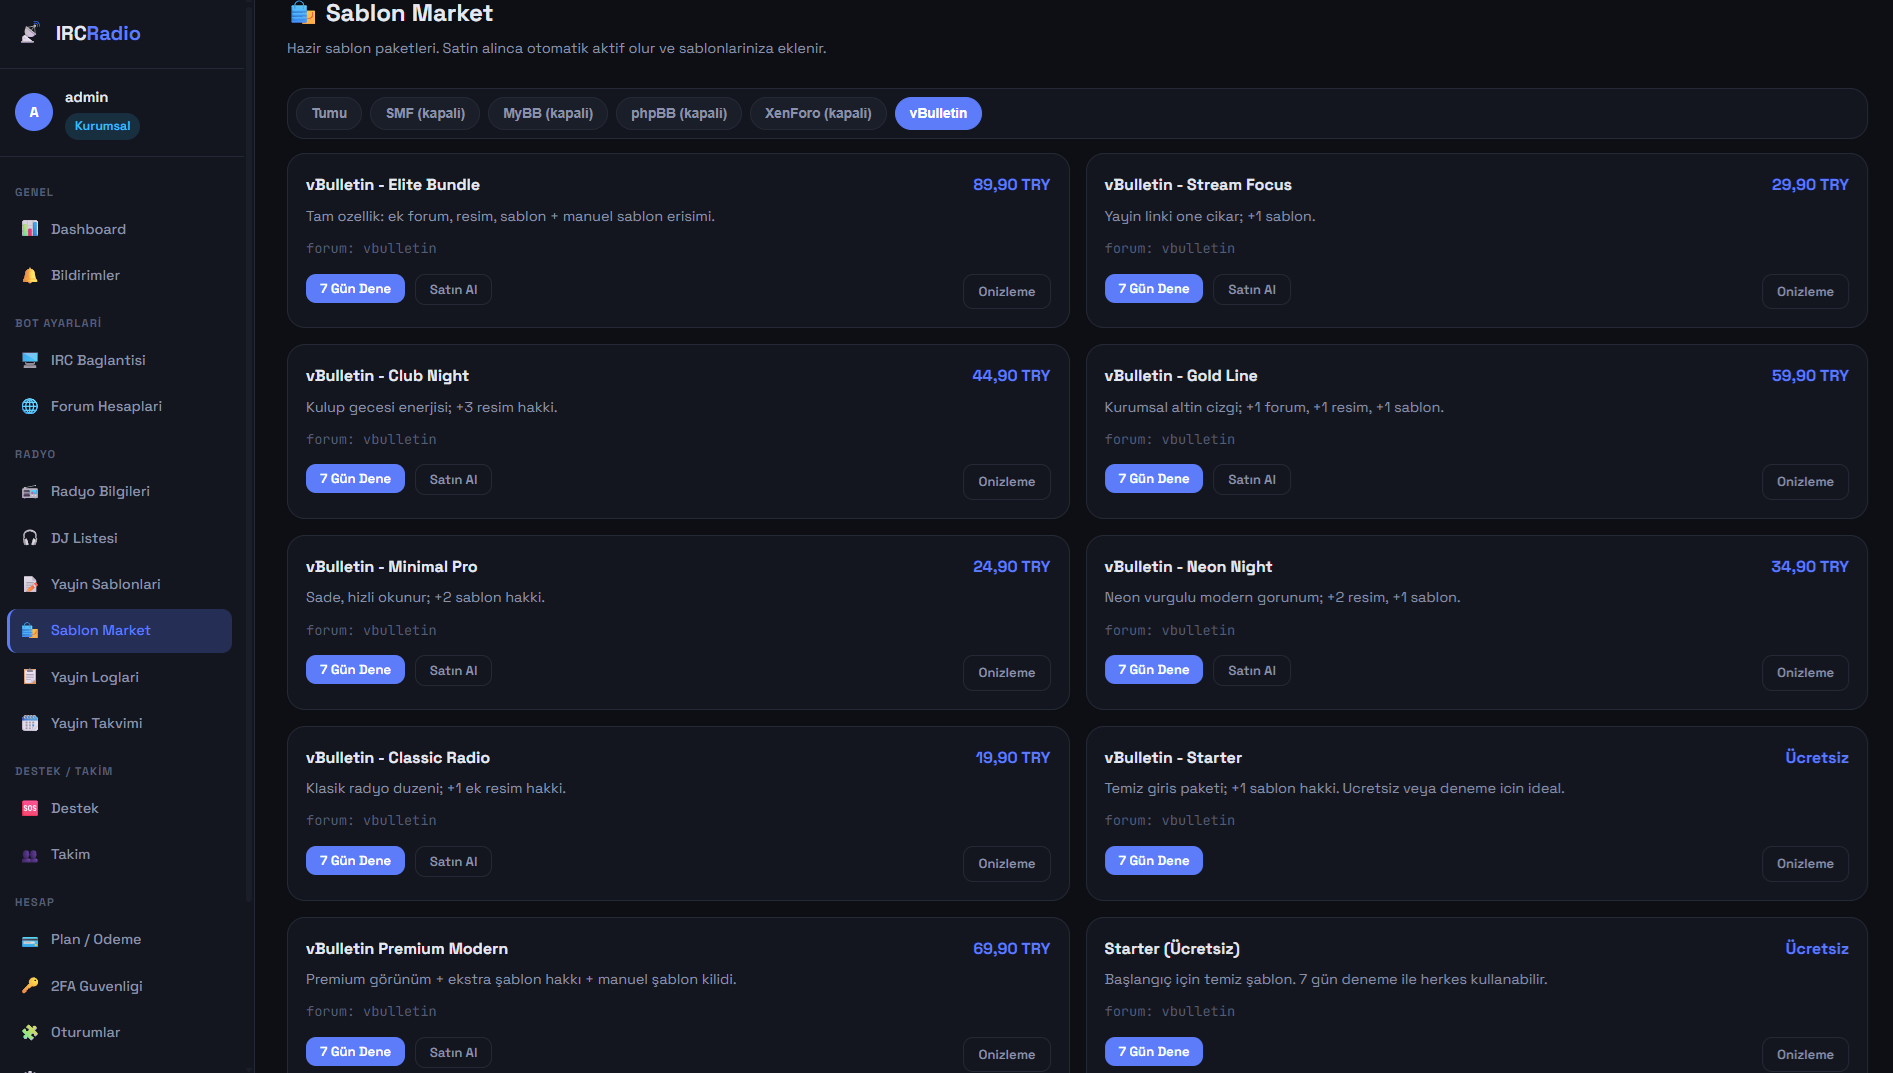Click Satın Al for vBulletin Premium Modern

(x=453, y=1052)
